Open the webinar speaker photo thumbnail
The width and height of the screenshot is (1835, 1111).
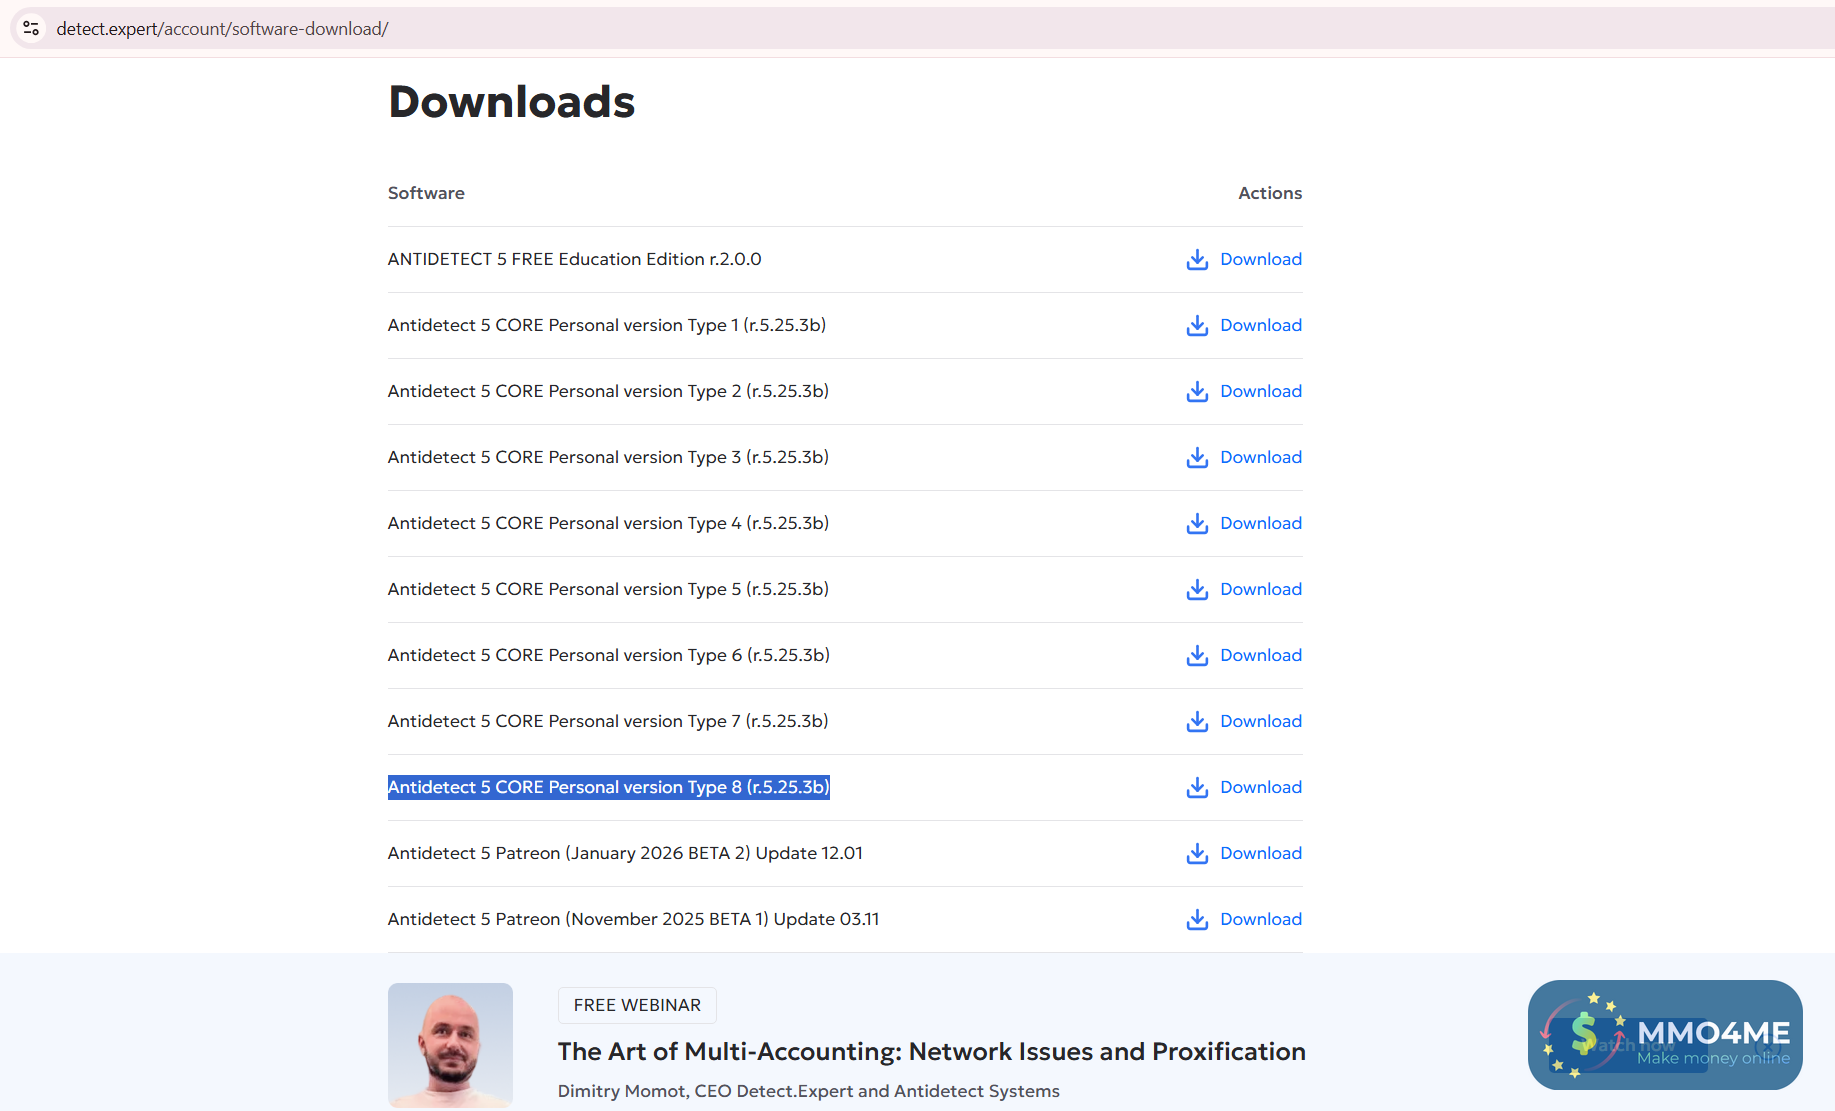point(450,1045)
